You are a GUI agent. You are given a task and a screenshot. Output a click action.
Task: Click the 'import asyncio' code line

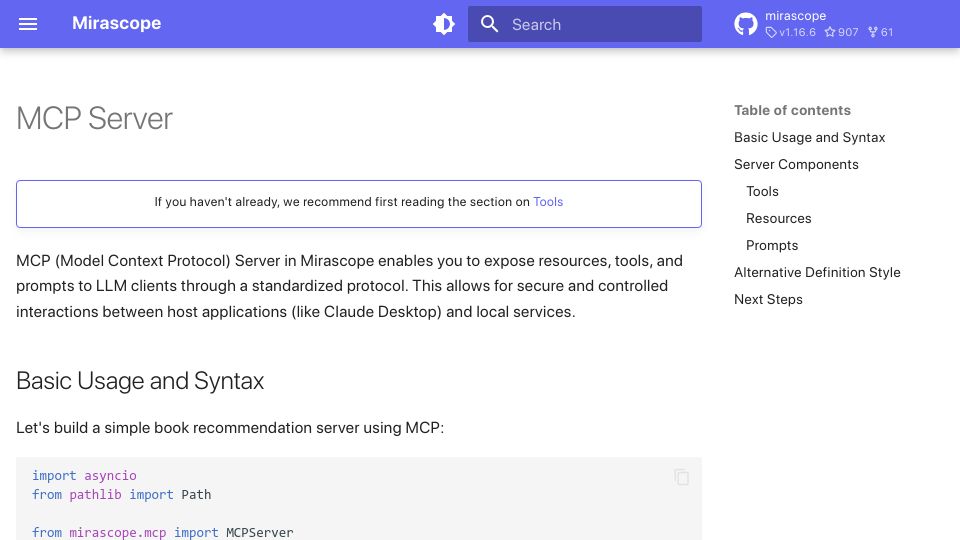84,475
